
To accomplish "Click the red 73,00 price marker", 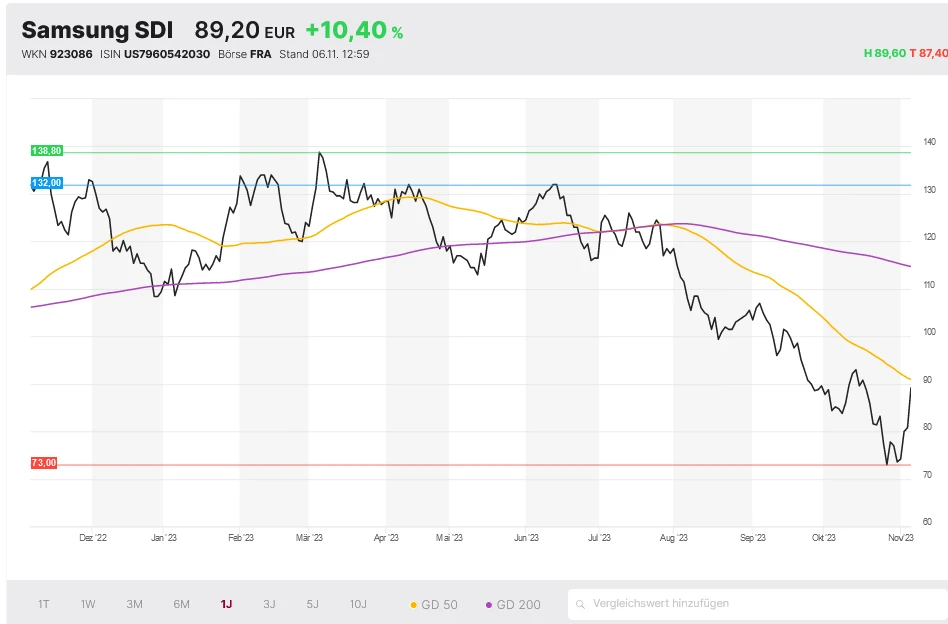I will point(44,463).
